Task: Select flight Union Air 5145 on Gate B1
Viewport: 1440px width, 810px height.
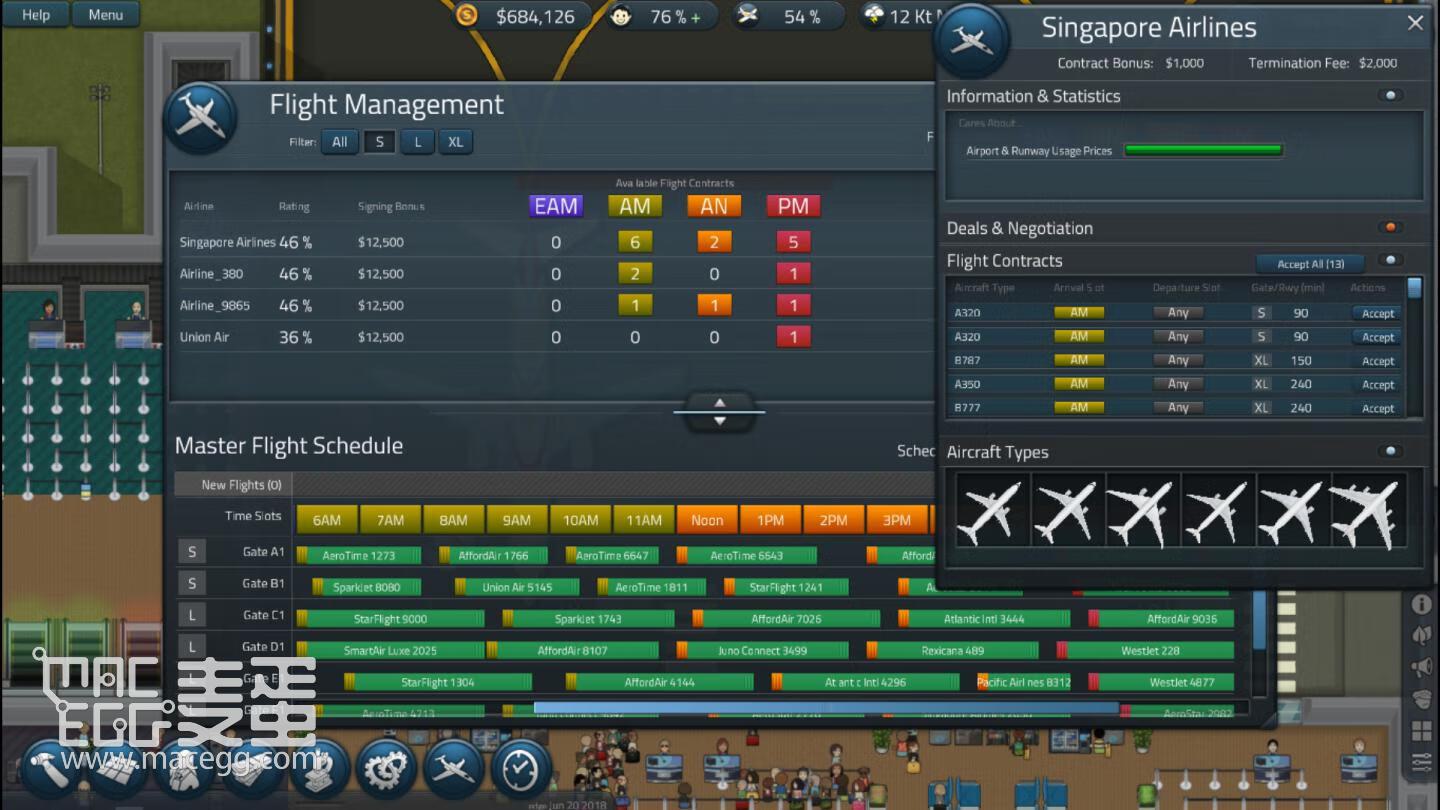Action: point(517,587)
